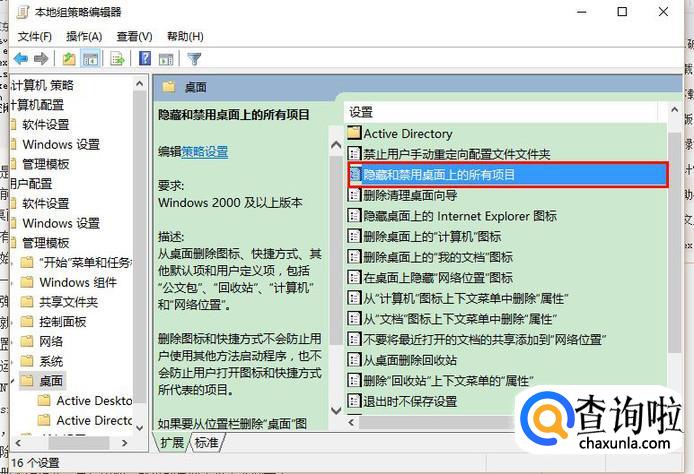694x474 pixels.
Task: Click settings list scroll up arrow
Action: (674, 110)
